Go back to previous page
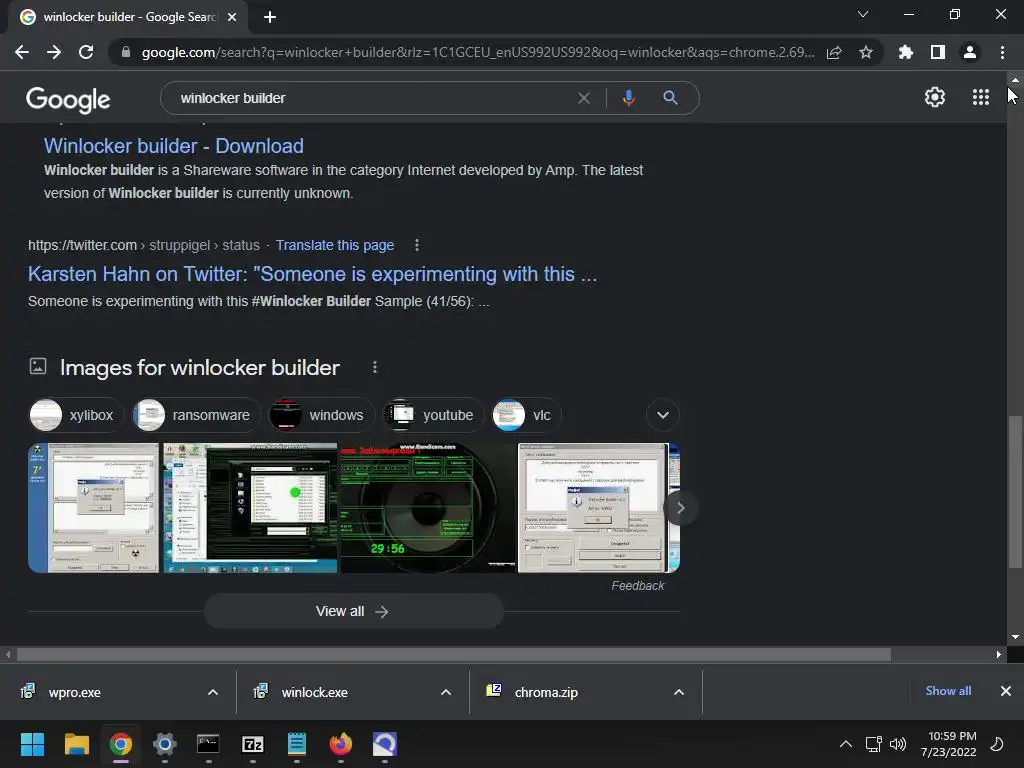The width and height of the screenshot is (1024, 768). coord(22,52)
